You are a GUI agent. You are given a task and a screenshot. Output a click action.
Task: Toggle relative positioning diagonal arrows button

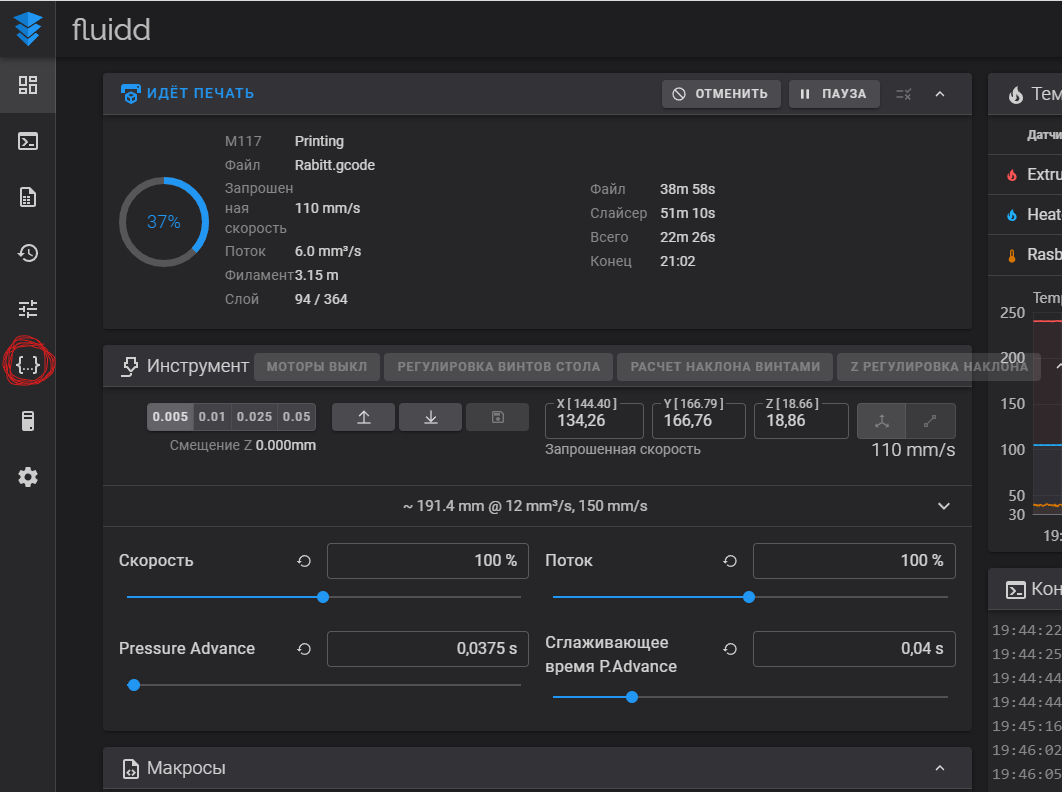(931, 421)
